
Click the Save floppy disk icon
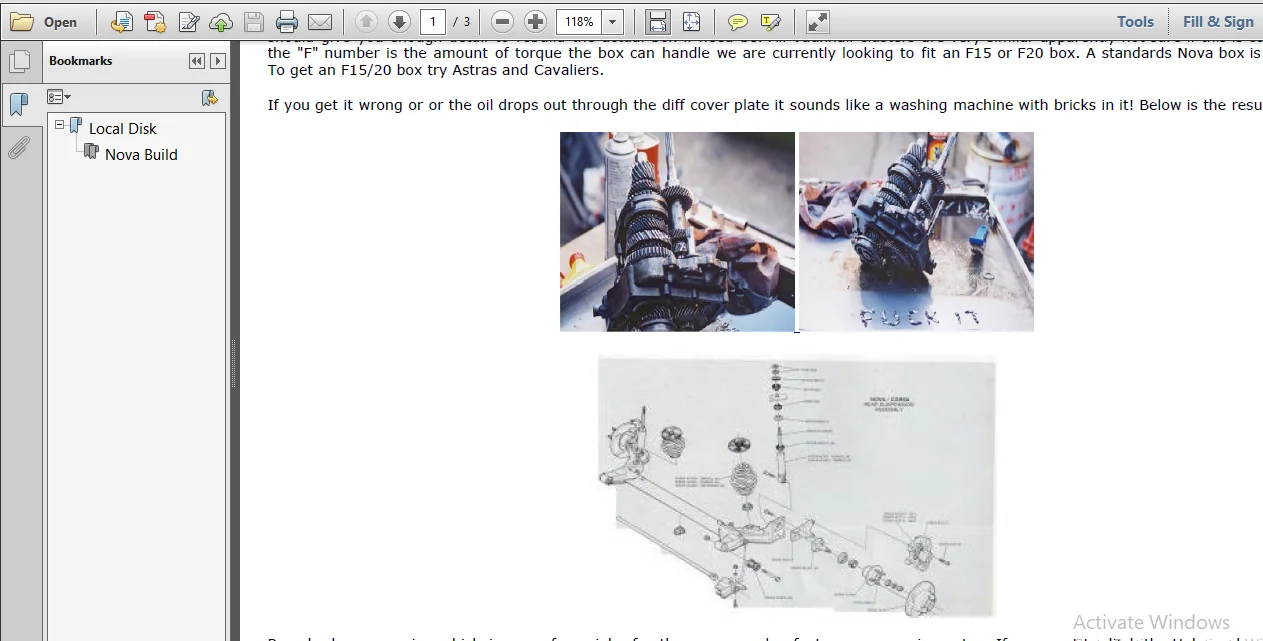coord(254,21)
